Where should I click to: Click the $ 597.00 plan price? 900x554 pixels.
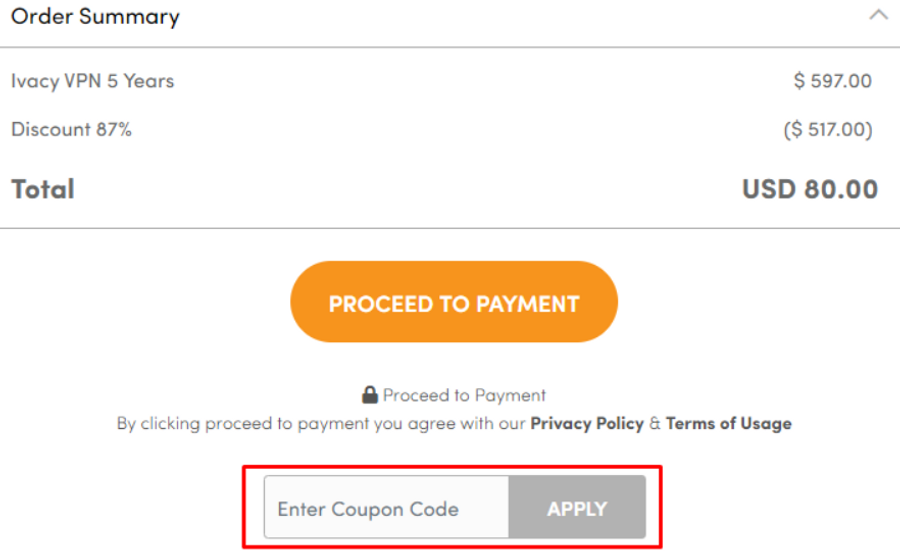pyautogui.click(x=833, y=81)
